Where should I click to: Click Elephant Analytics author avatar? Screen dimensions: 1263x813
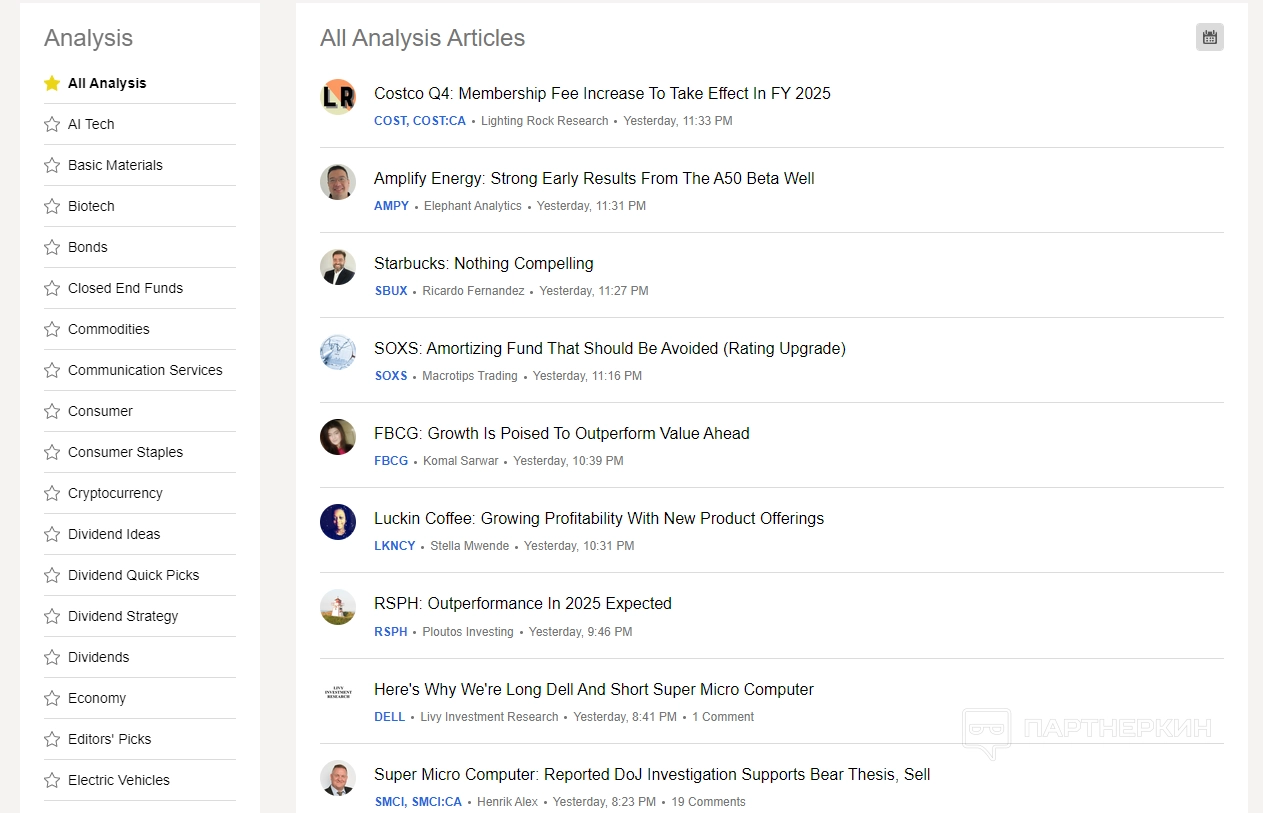pos(338,182)
